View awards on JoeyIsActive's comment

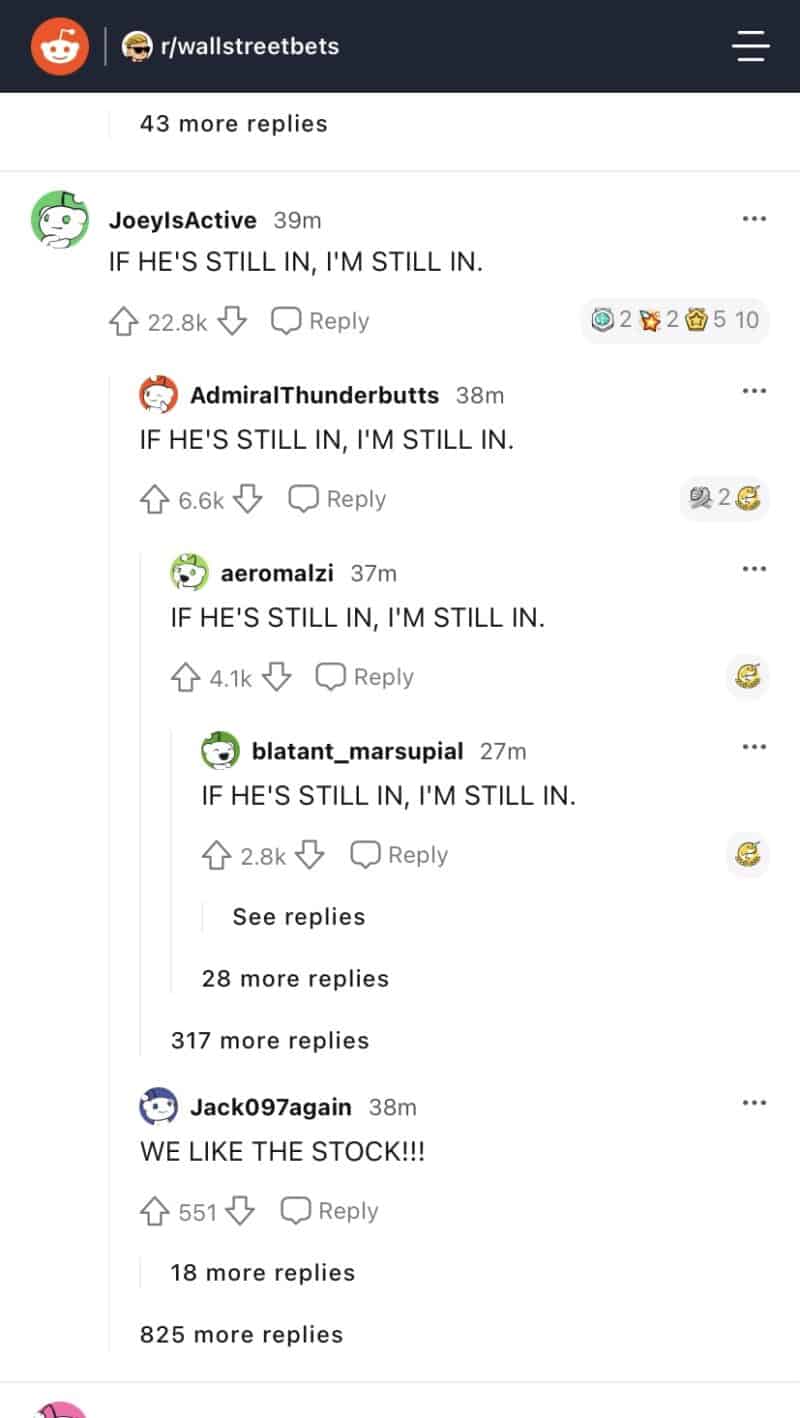[675, 321]
